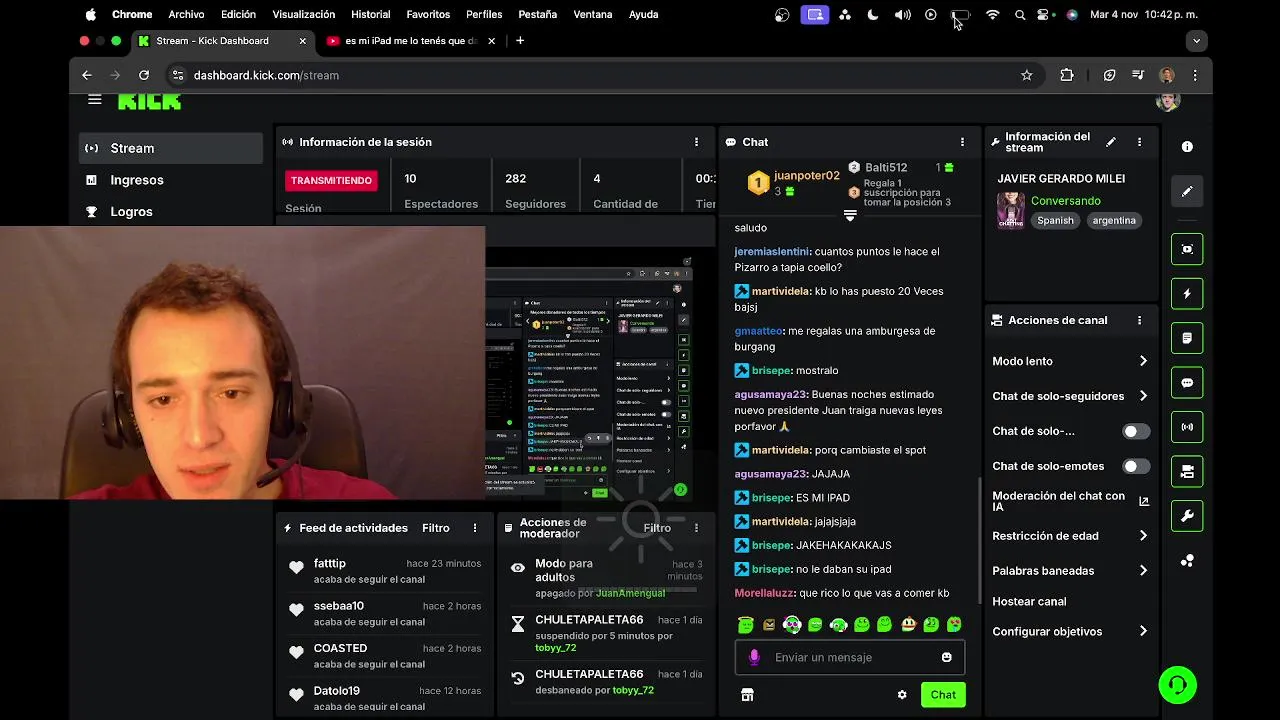Viewport: 1280px width, 720px height.
Task: Open the hamburger menu beside the Kick logo
Action: 94,100
